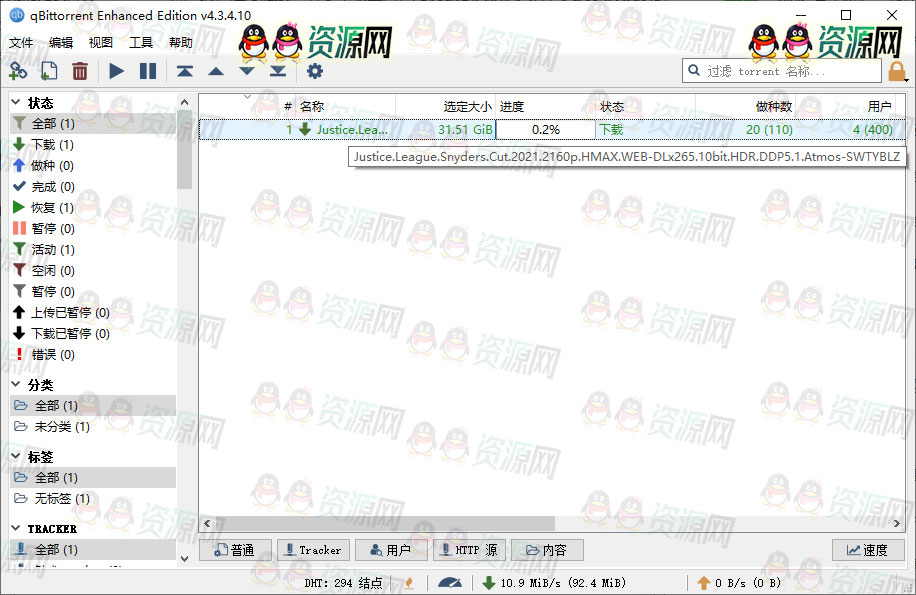Sort by 名称 column header

point(346,106)
